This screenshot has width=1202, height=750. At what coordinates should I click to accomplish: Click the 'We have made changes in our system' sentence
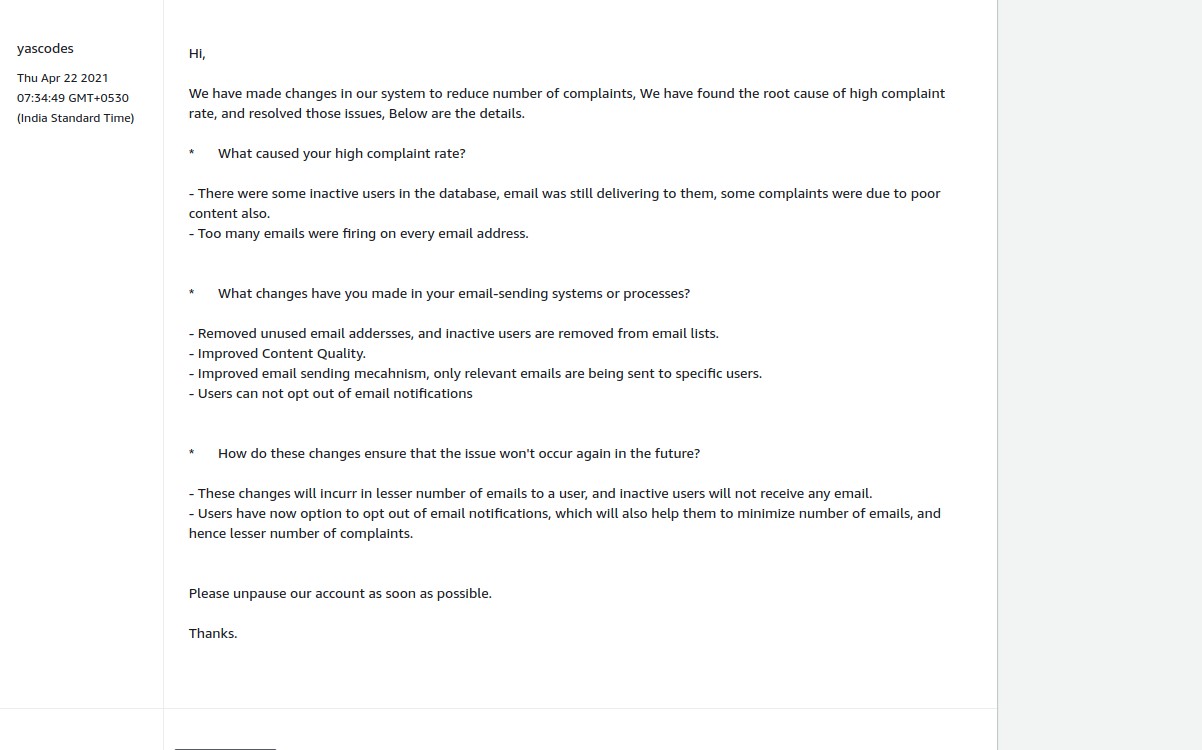[566, 94]
